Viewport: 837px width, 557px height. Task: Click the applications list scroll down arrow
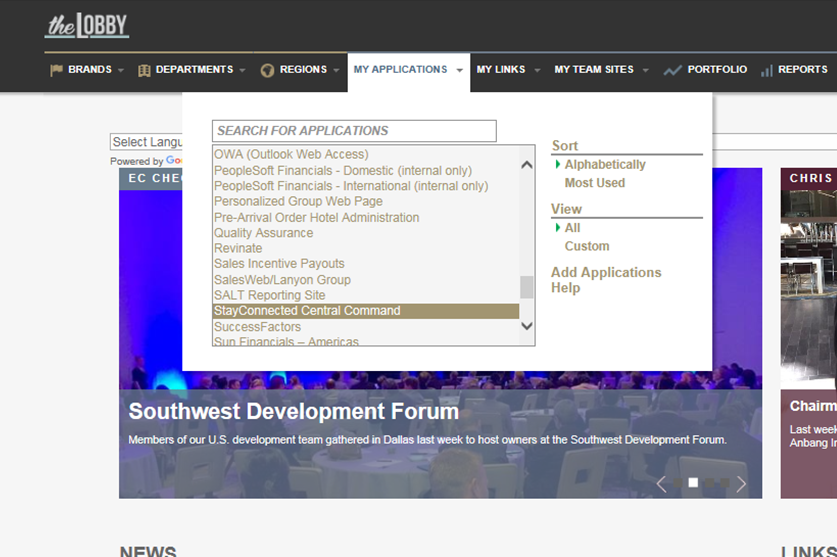pos(526,326)
